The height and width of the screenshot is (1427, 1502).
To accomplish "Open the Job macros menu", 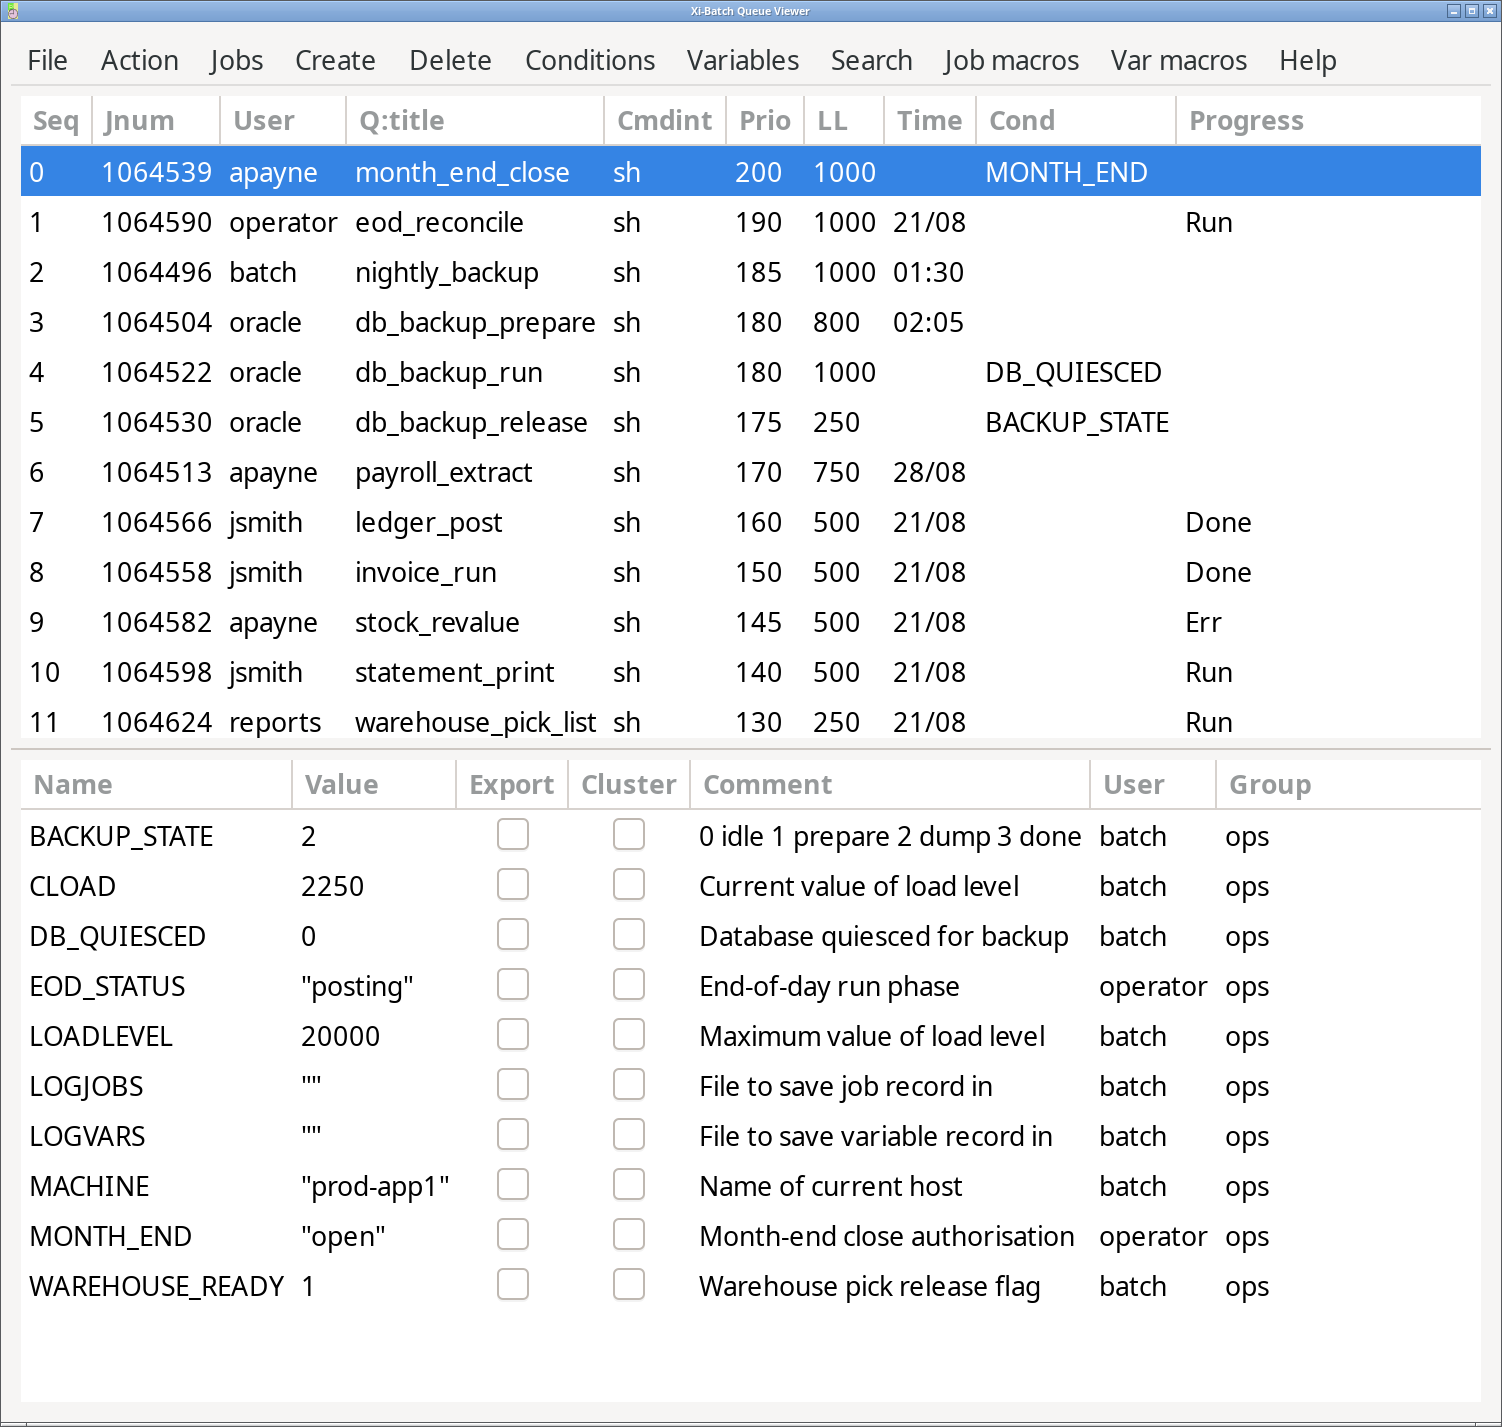I will click(1011, 60).
